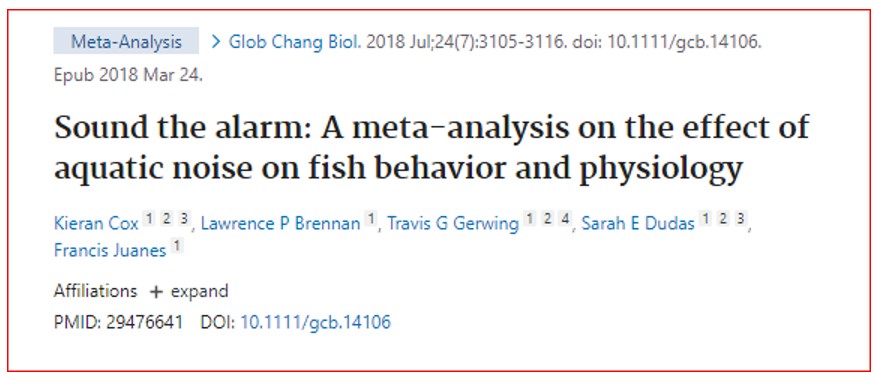
Task: Click affiliation 2 superscript after Kieran Cox
Action: tap(166, 218)
